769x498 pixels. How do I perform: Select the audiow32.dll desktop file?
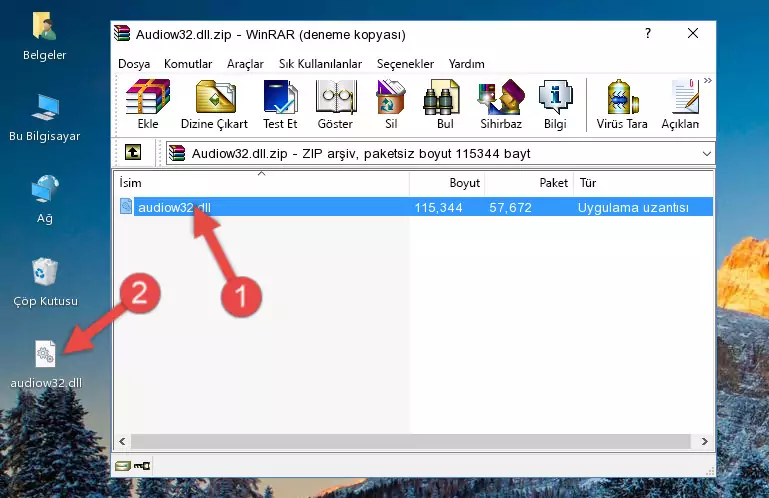point(46,364)
